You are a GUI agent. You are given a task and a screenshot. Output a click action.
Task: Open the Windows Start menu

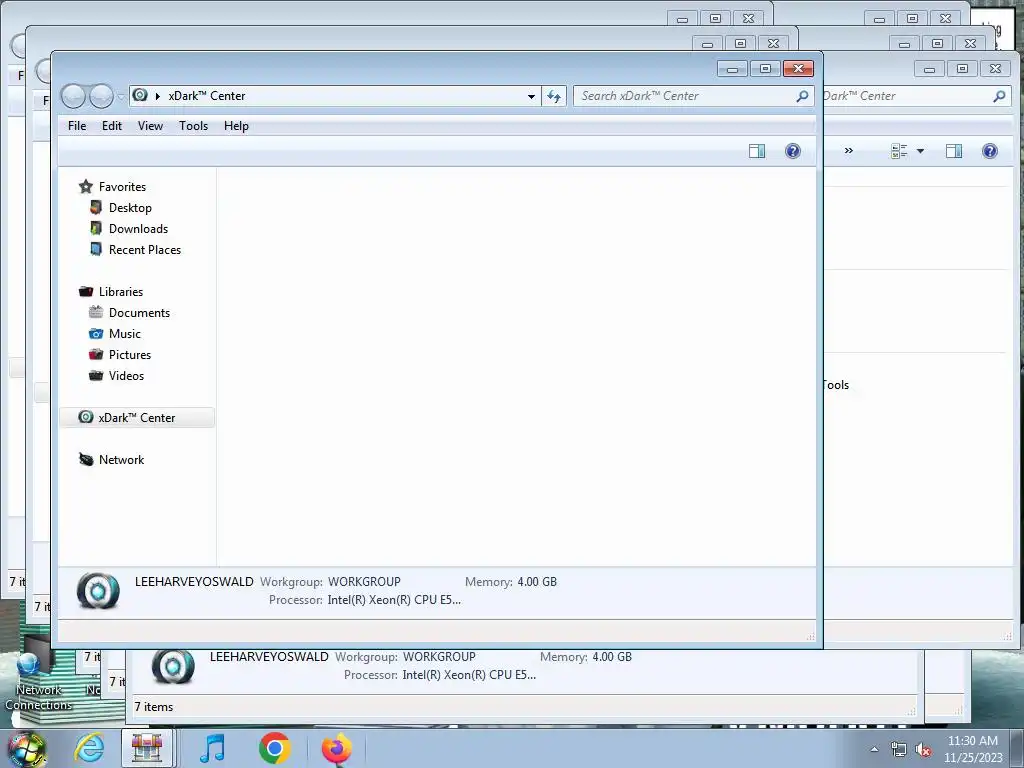[x=26, y=750]
